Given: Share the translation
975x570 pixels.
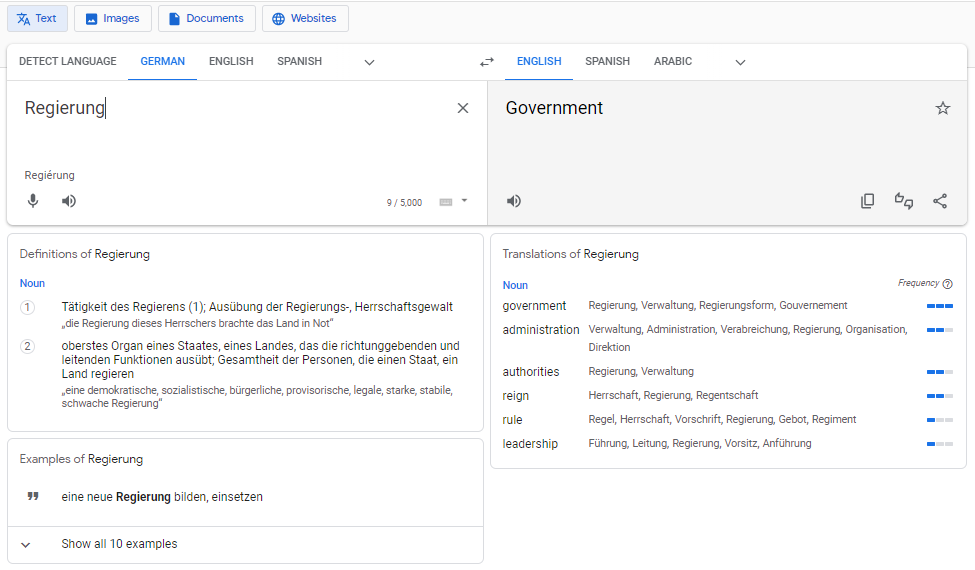Looking at the screenshot, I should pyautogui.click(x=940, y=201).
